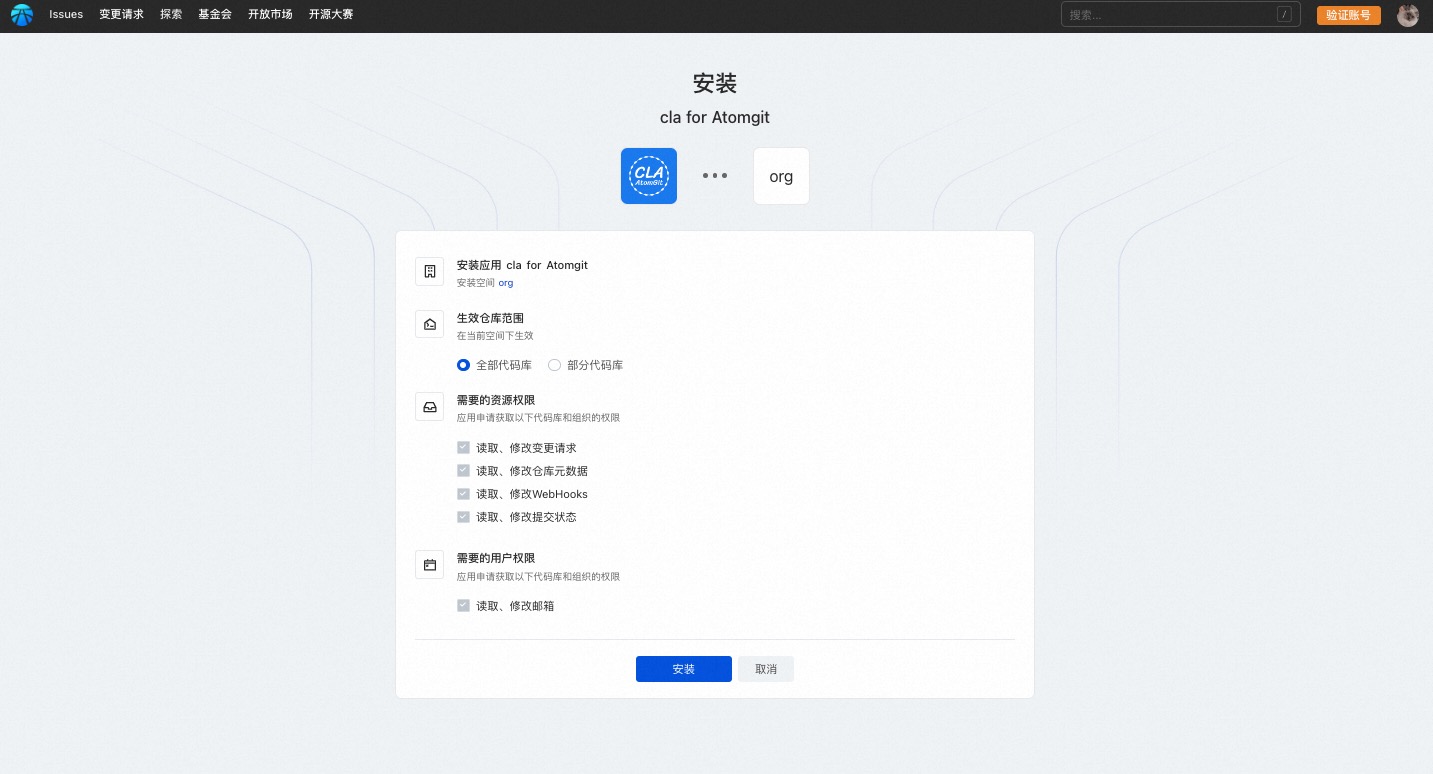Toggle 读取、修改提交状态 checkbox
This screenshot has height=774, width=1433.
pyautogui.click(x=463, y=517)
